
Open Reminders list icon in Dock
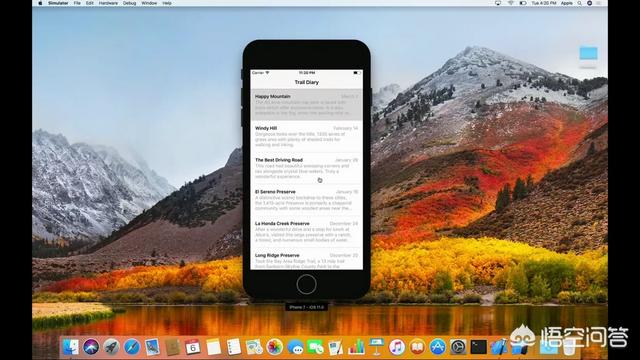click(233, 347)
